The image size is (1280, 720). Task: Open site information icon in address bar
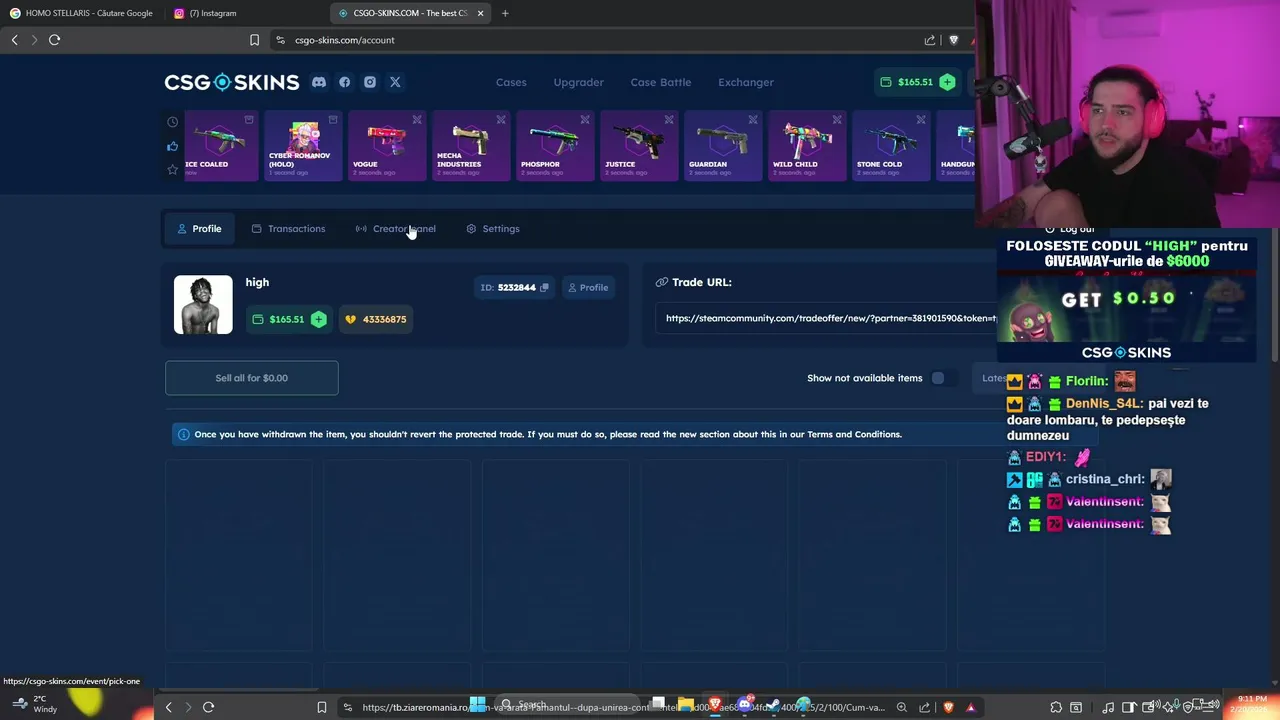(281, 40)
